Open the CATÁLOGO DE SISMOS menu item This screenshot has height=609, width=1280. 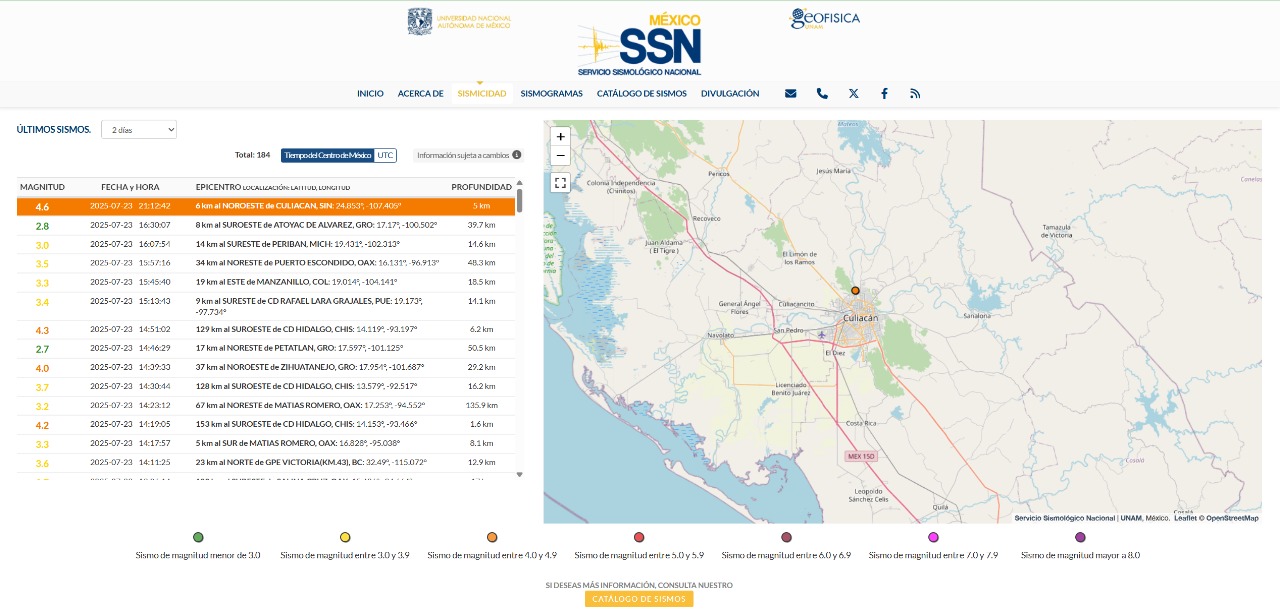tap(642, 93)
